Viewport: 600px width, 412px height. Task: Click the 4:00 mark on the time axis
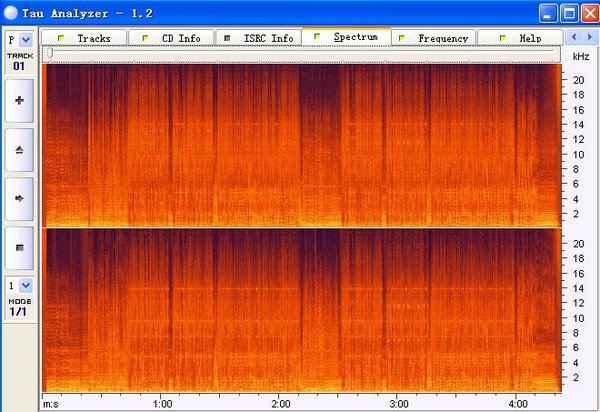point(518,404)
